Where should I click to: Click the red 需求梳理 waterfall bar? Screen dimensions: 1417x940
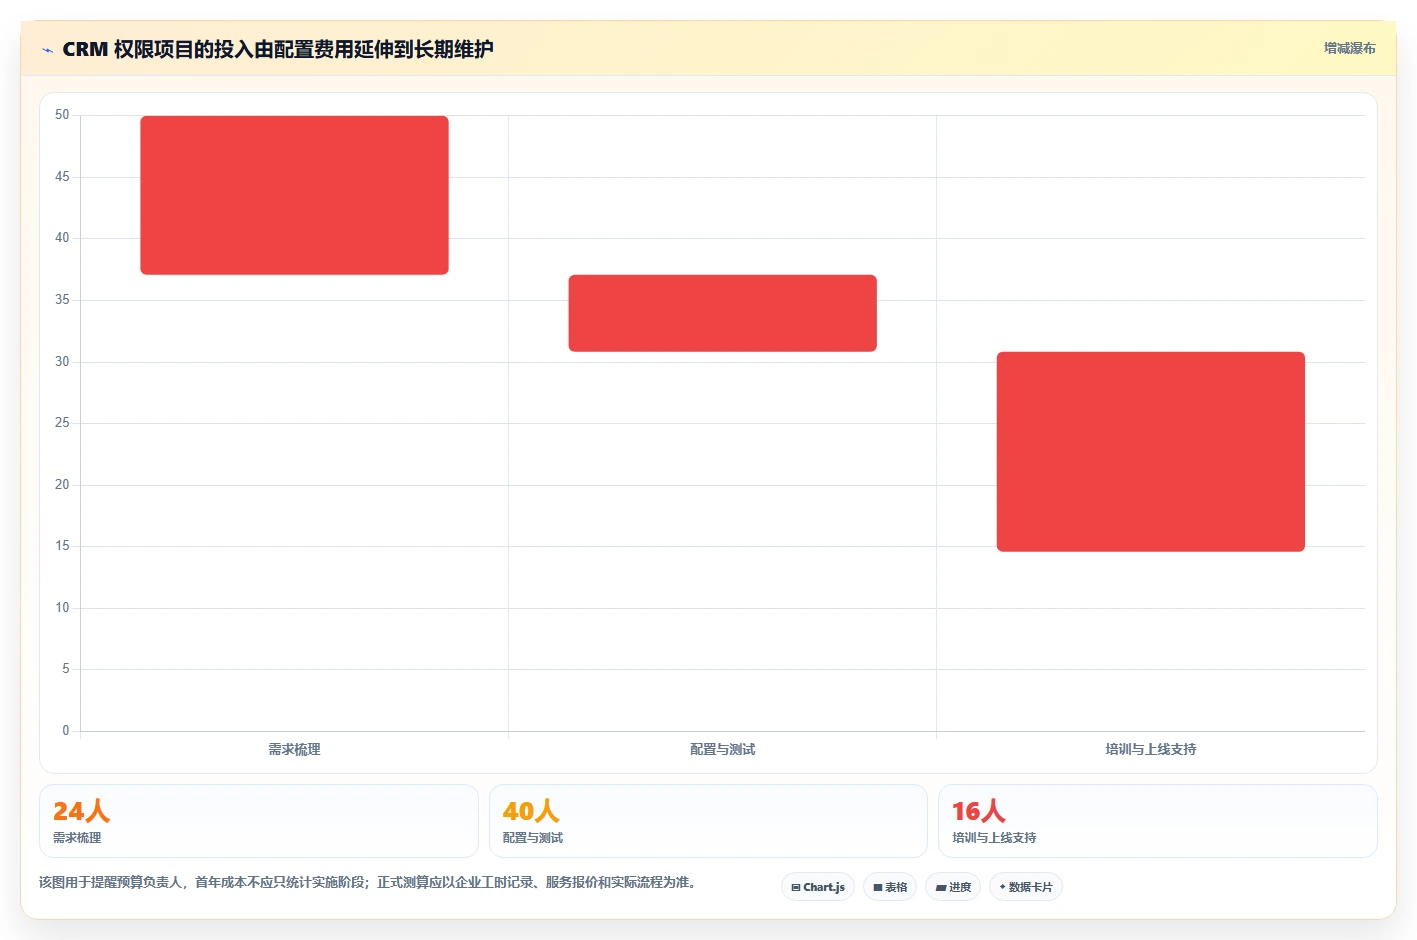pos(294,195)
